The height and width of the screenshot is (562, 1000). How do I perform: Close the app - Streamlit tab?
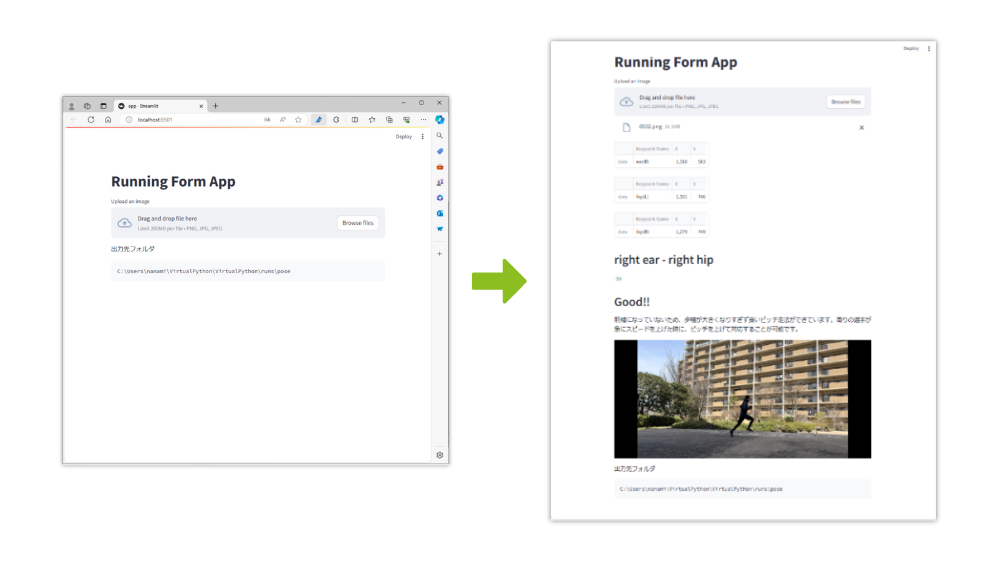[x=201, y=105]
